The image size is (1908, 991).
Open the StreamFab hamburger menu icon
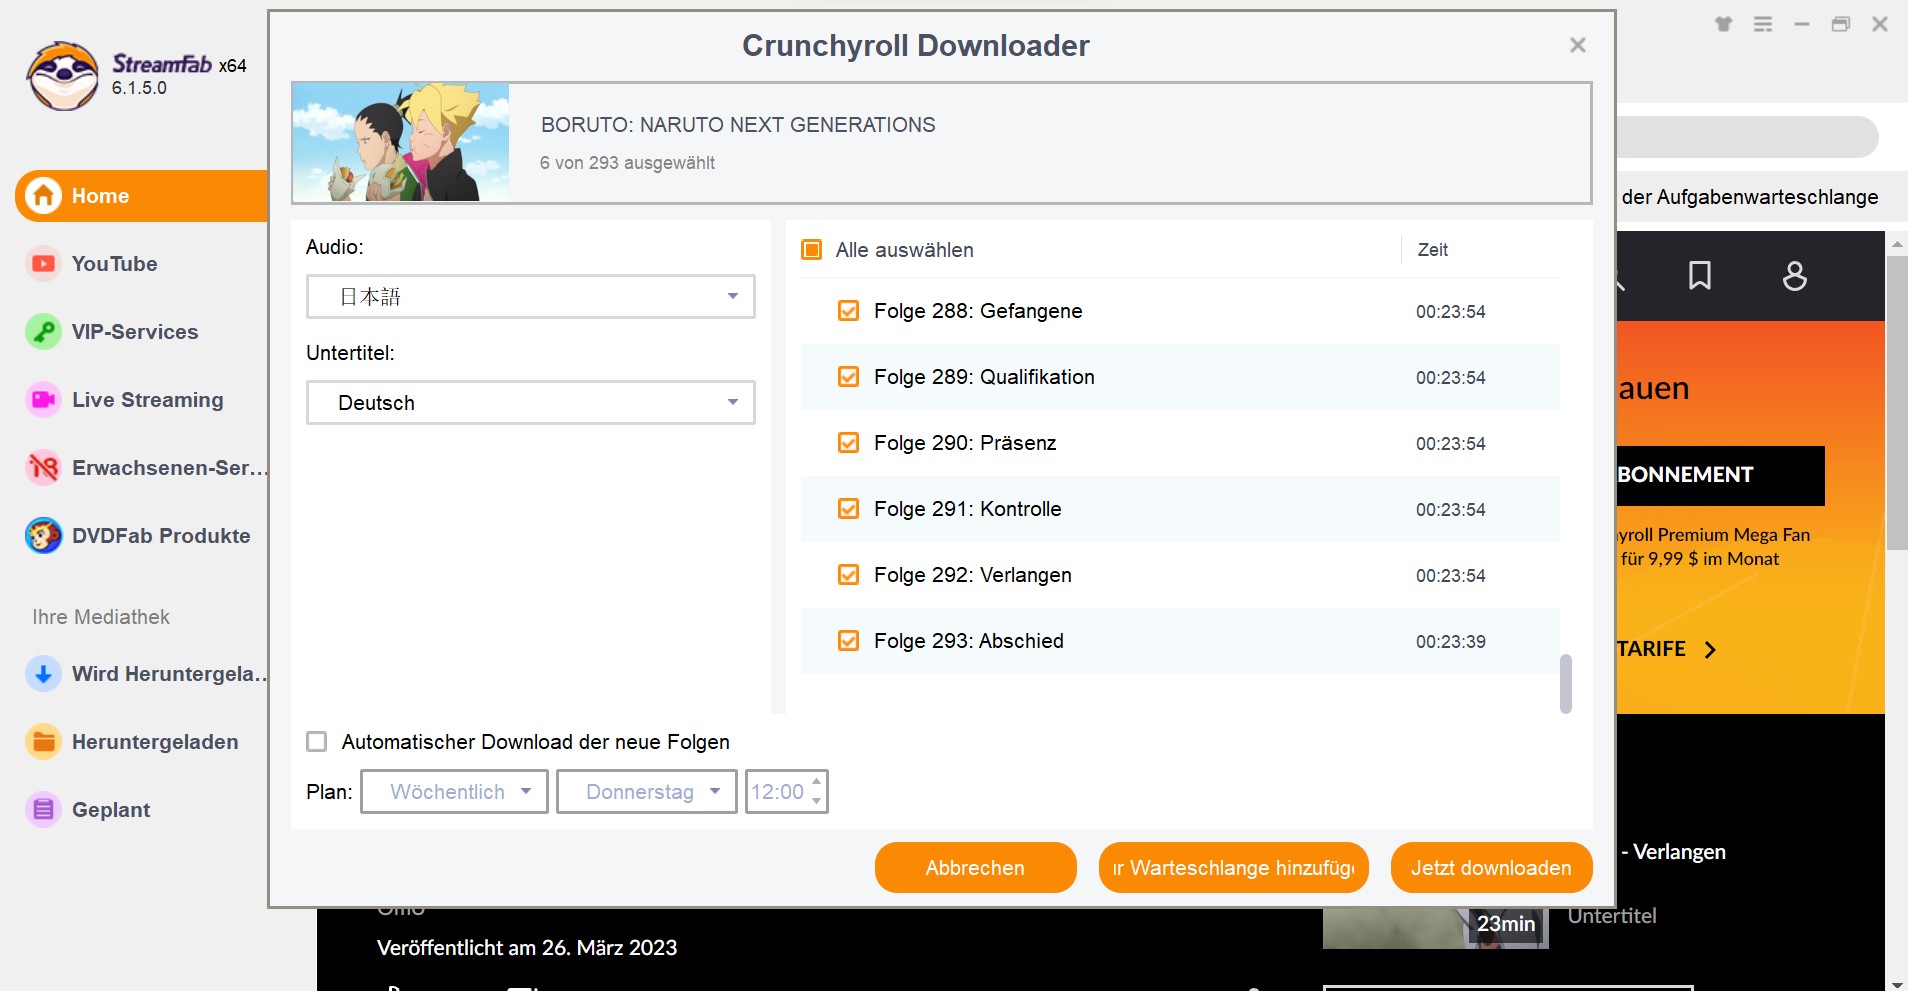click(1763, 24)
